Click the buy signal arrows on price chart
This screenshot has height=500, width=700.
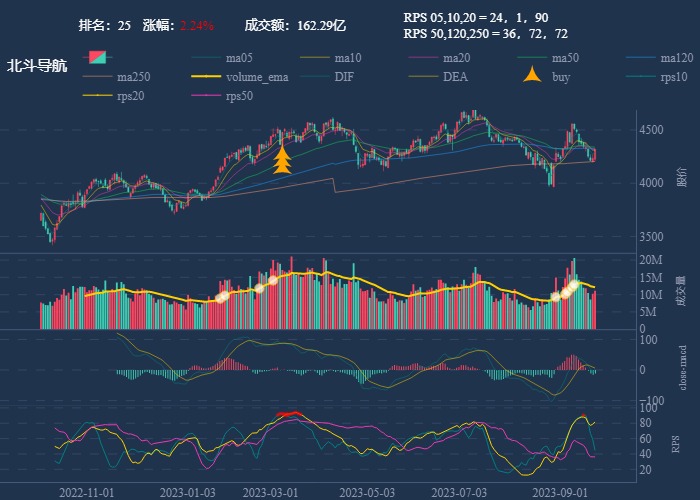[x=282, y=160]
